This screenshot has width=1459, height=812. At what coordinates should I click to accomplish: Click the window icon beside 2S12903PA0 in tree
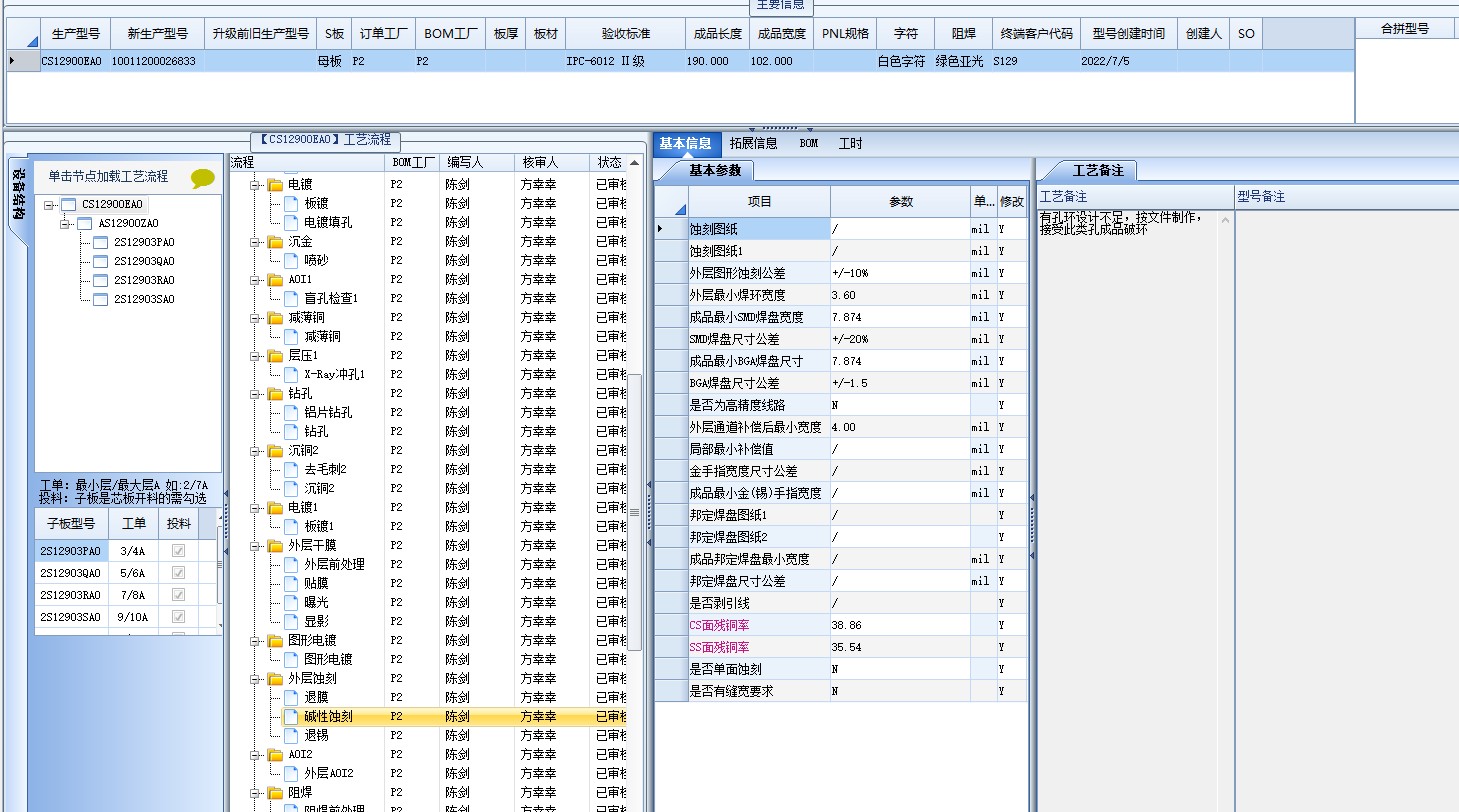[100, 242]
